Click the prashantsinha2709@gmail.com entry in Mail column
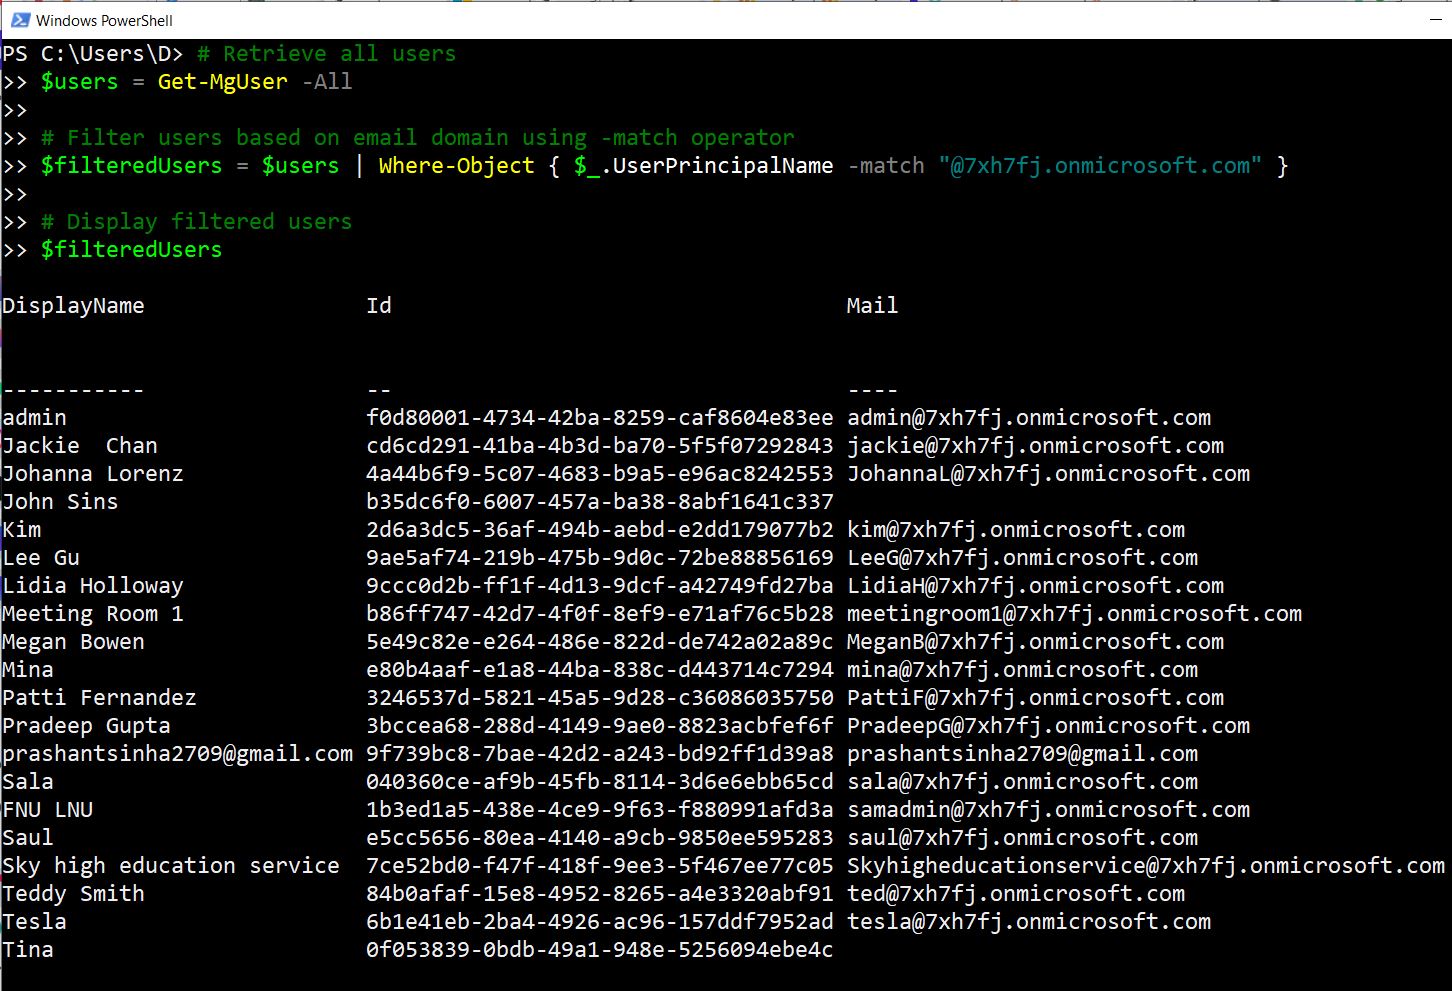Viewport: 1452px width, 991px height. (x=1022, y=754)
